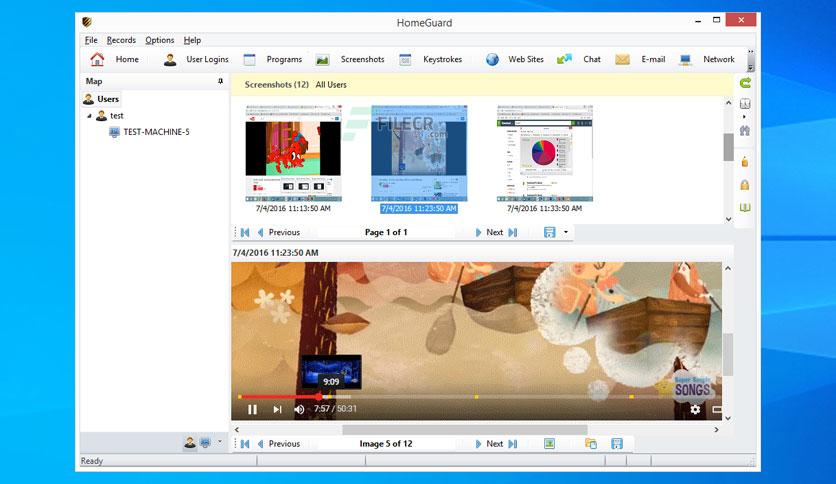Image resolution: width=836 pixels, height=484 pixels.
Task: Open the File menu
Action: [91, 40]
